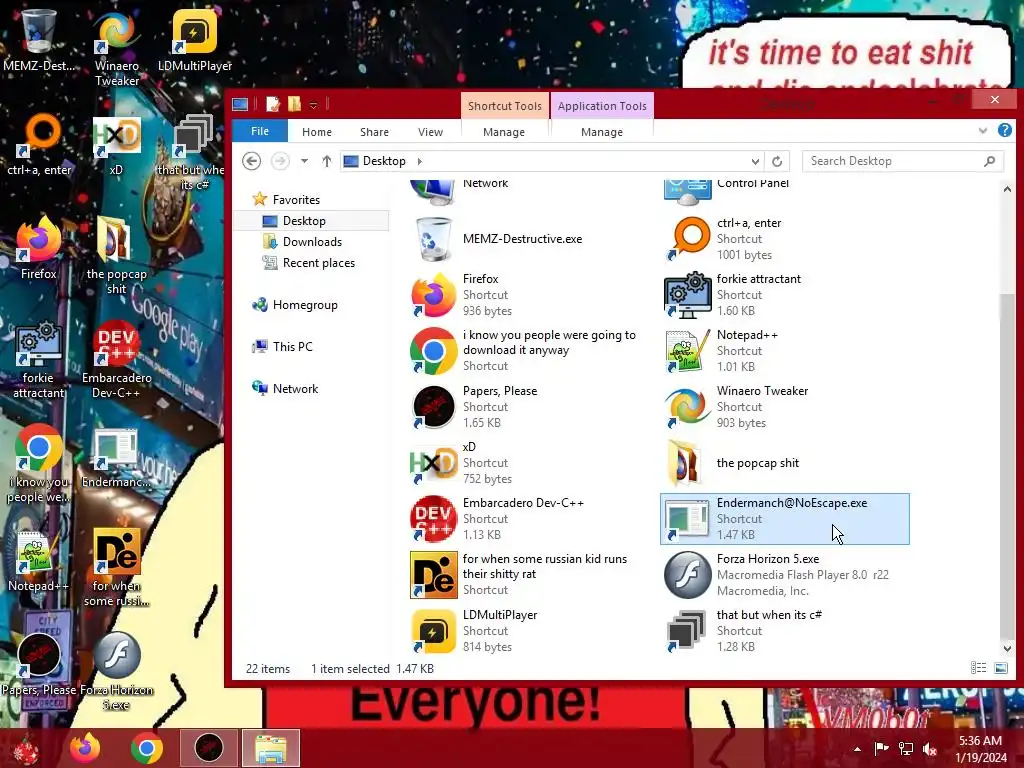Unmute volume in system tray
This screenshot has height=768, width=1024.
tap(930, 749)
